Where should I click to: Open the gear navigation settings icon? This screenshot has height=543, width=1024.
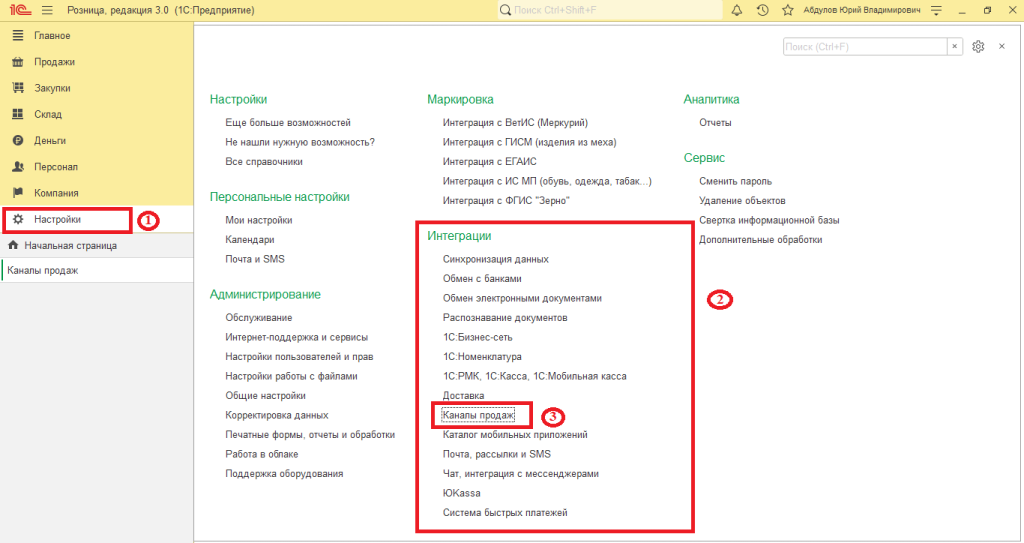(x=978, y=46)
